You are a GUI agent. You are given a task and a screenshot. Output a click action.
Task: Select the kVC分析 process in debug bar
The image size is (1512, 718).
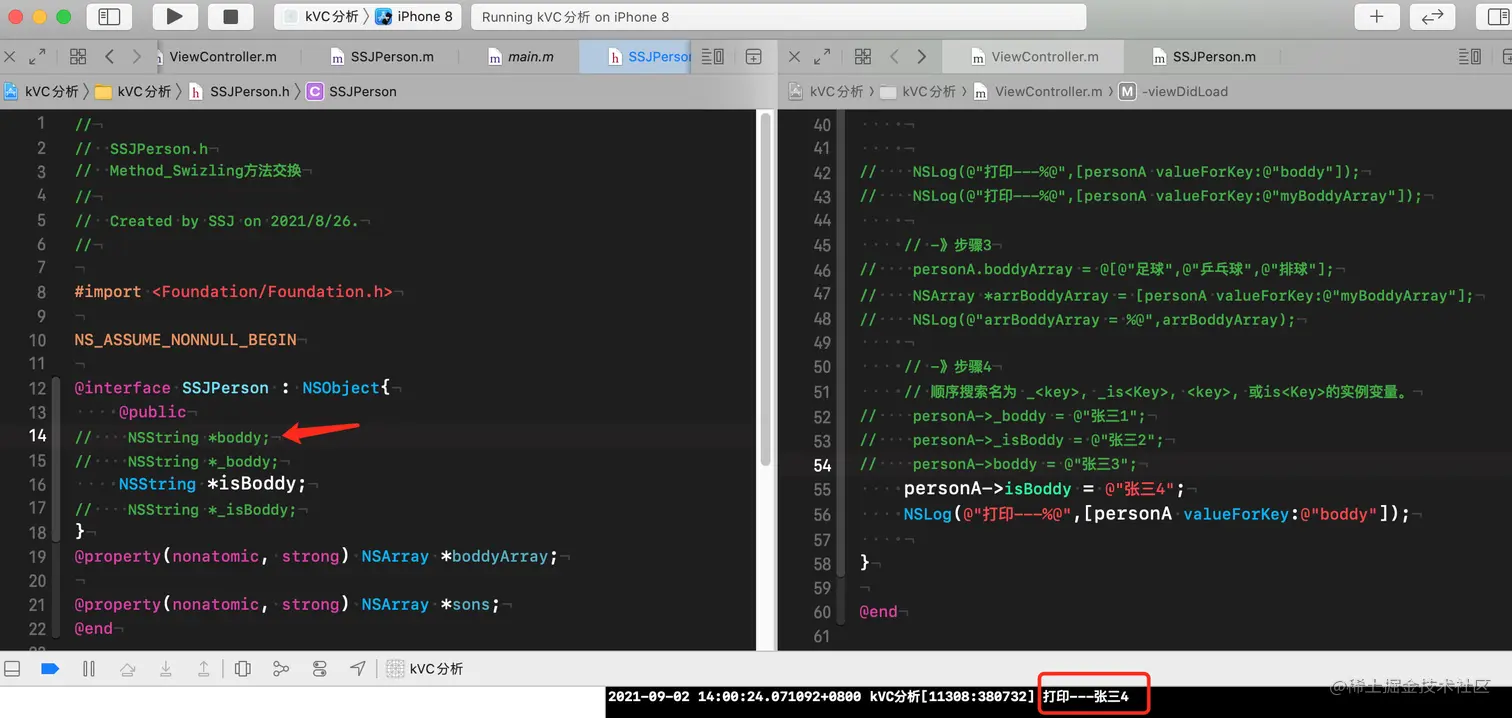pos(425,669)
